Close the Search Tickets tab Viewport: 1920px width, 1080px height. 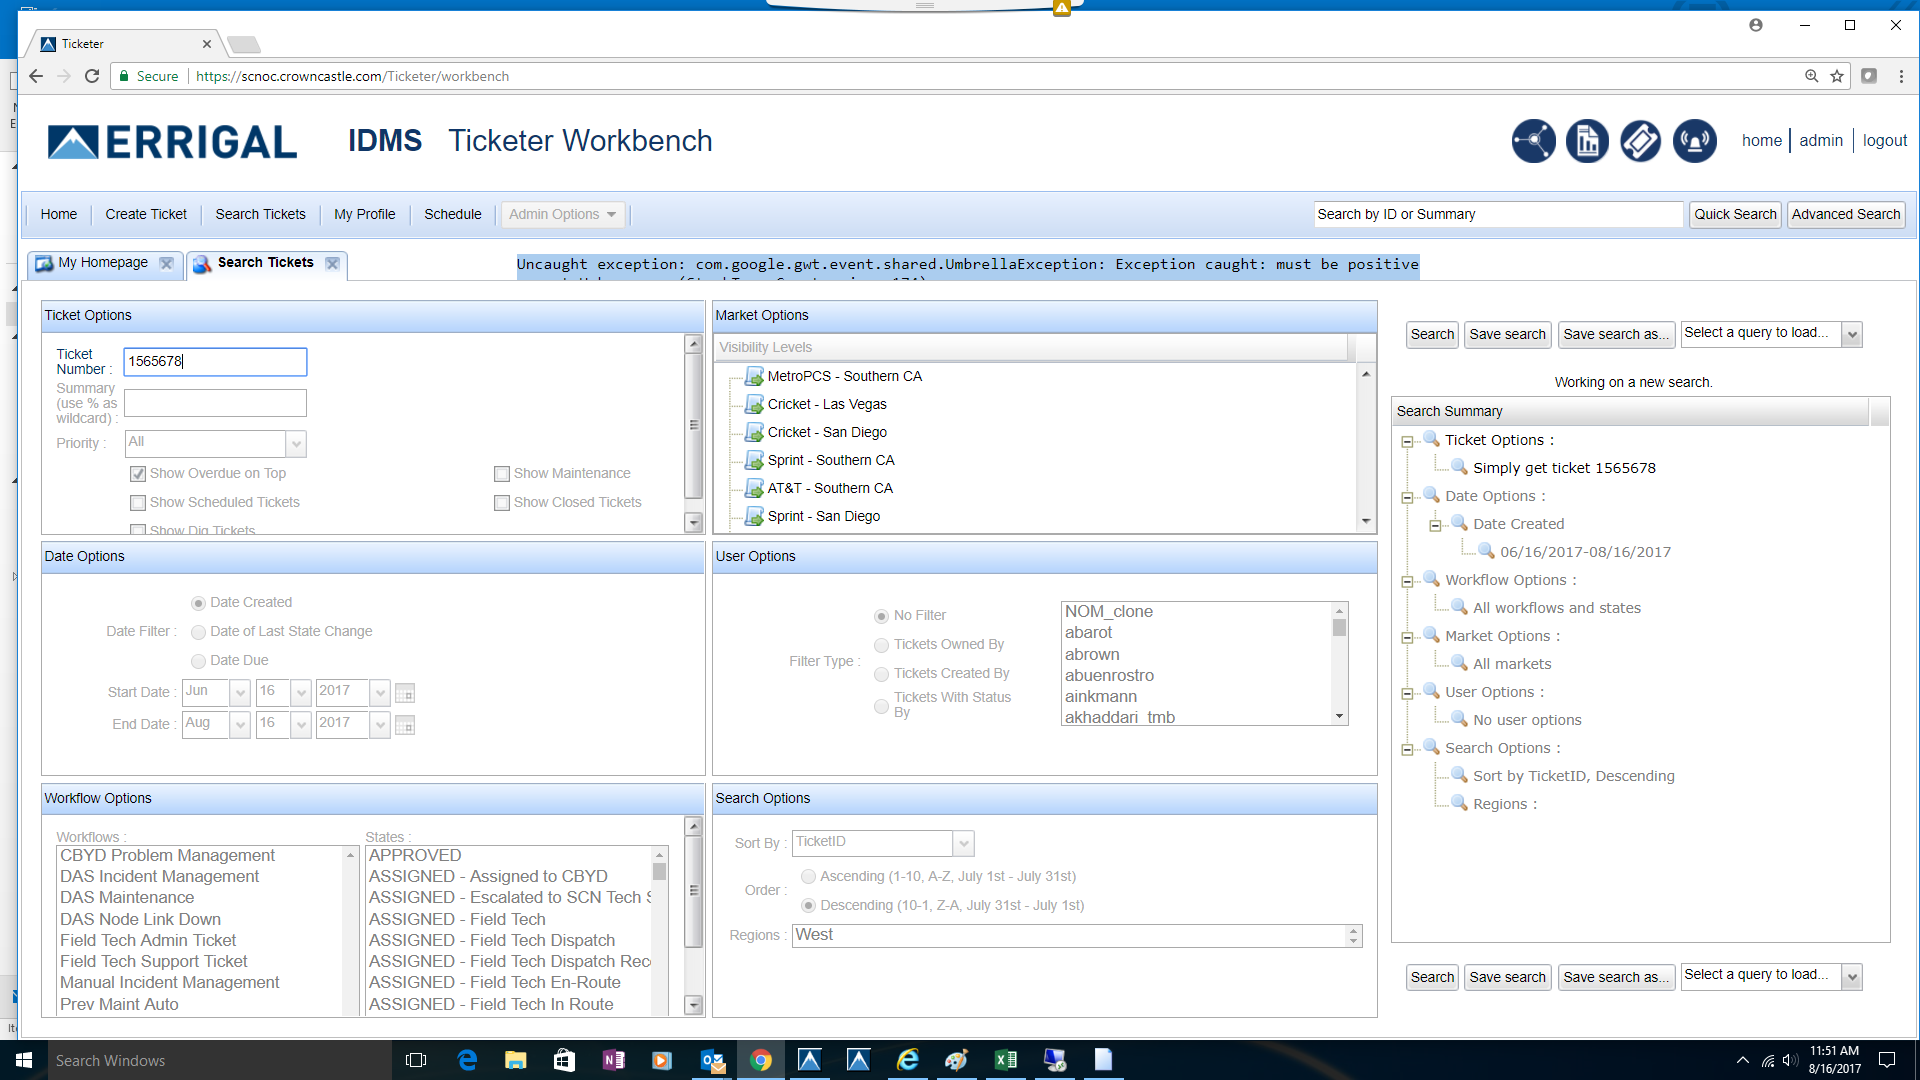point(333,263)
